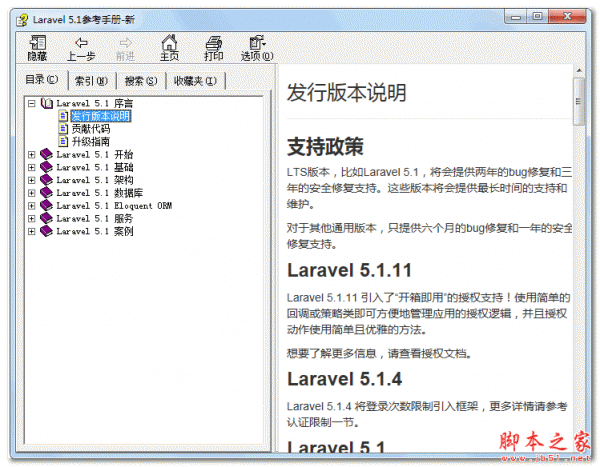
Task: Switch to the 目录(C) tab
Action: coord(42,79)
